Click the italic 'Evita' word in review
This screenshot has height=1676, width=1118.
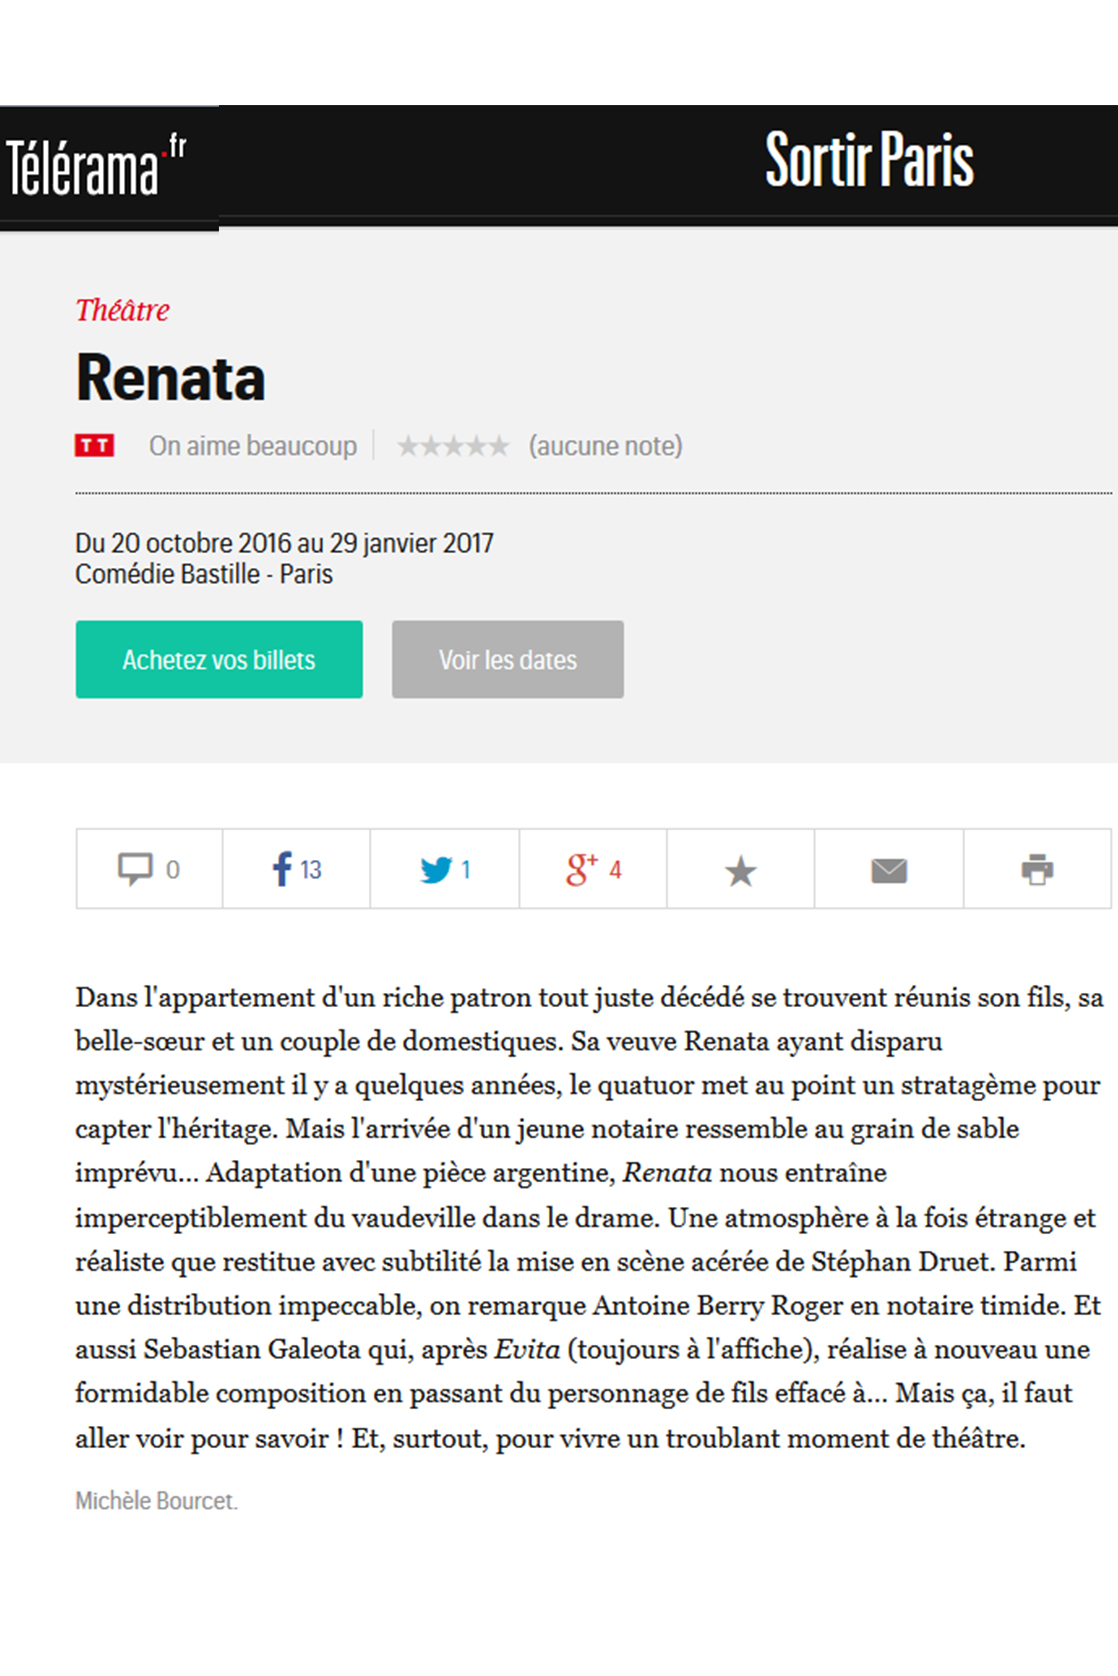click(527, 1350)
